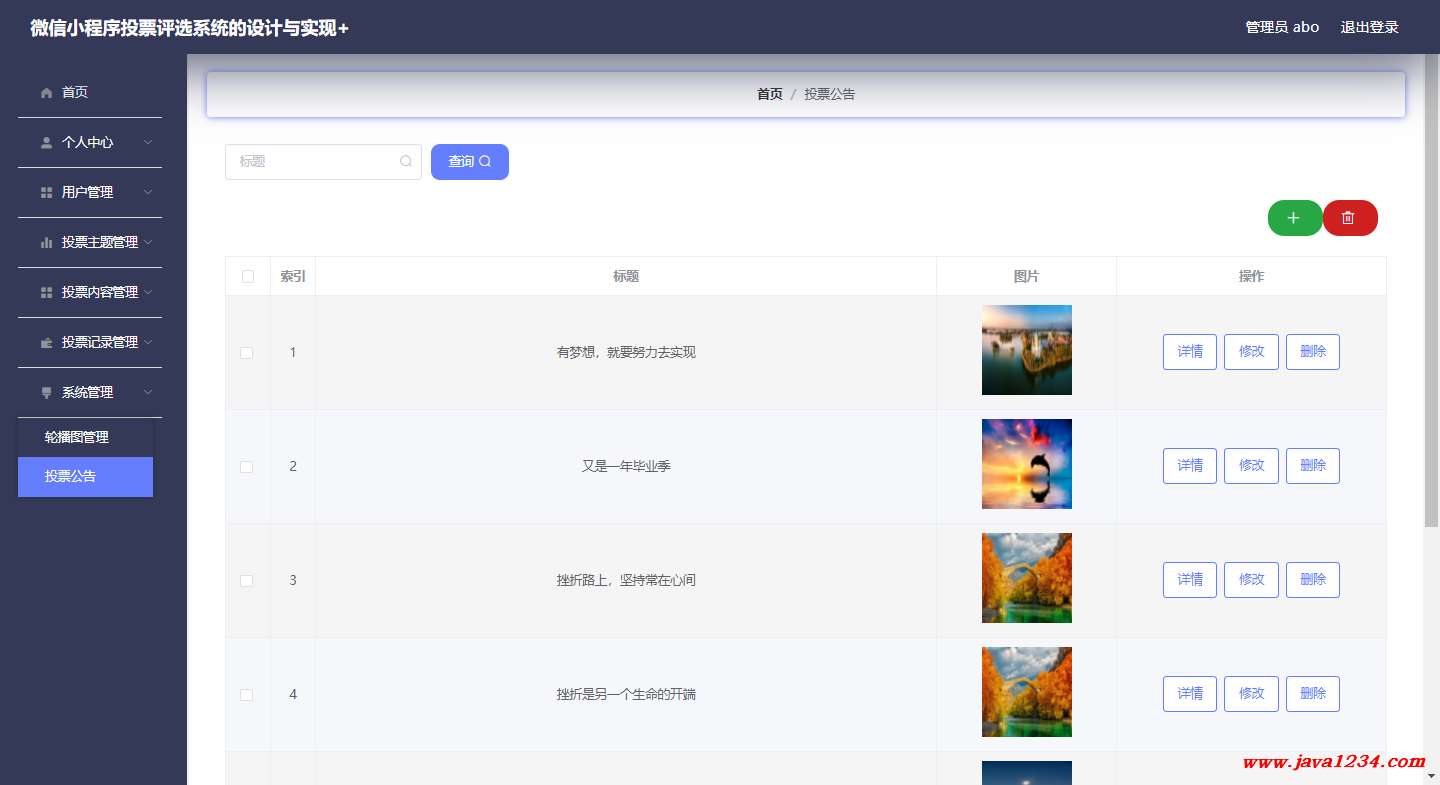Screen dimensions: 1440x785
Task: Click 删除 for 又是一年毕业季
Action: click(x=1313, y=466)
